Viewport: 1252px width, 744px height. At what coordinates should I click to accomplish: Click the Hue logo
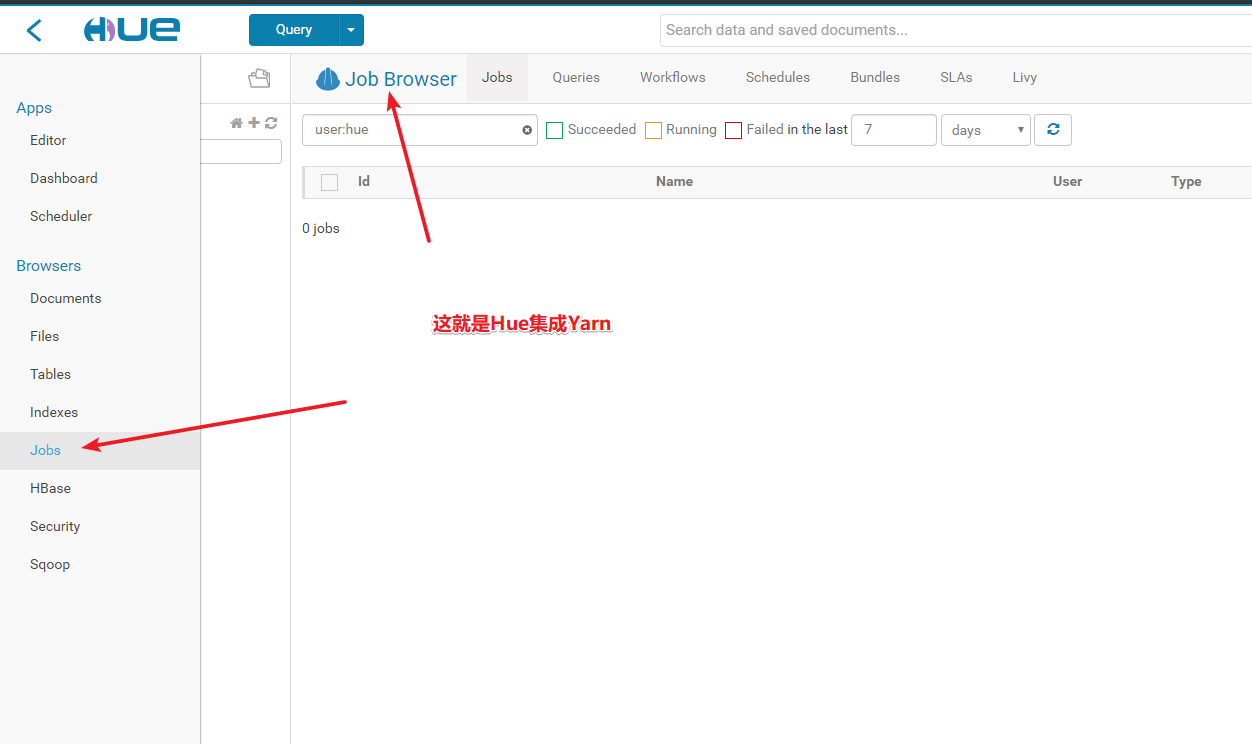(132, 30)
